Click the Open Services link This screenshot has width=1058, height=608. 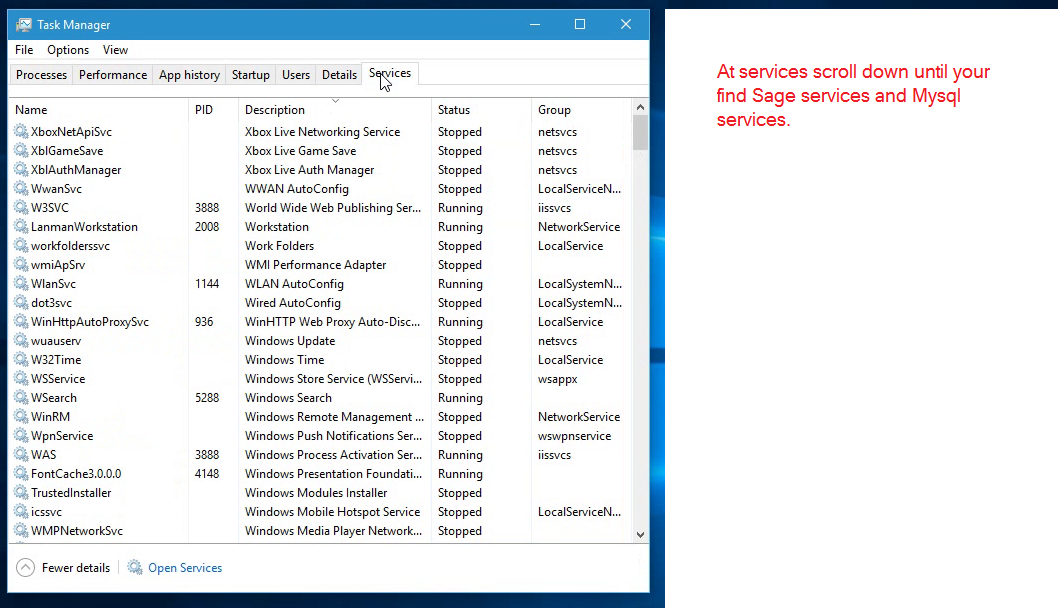[x=185, y=568]
